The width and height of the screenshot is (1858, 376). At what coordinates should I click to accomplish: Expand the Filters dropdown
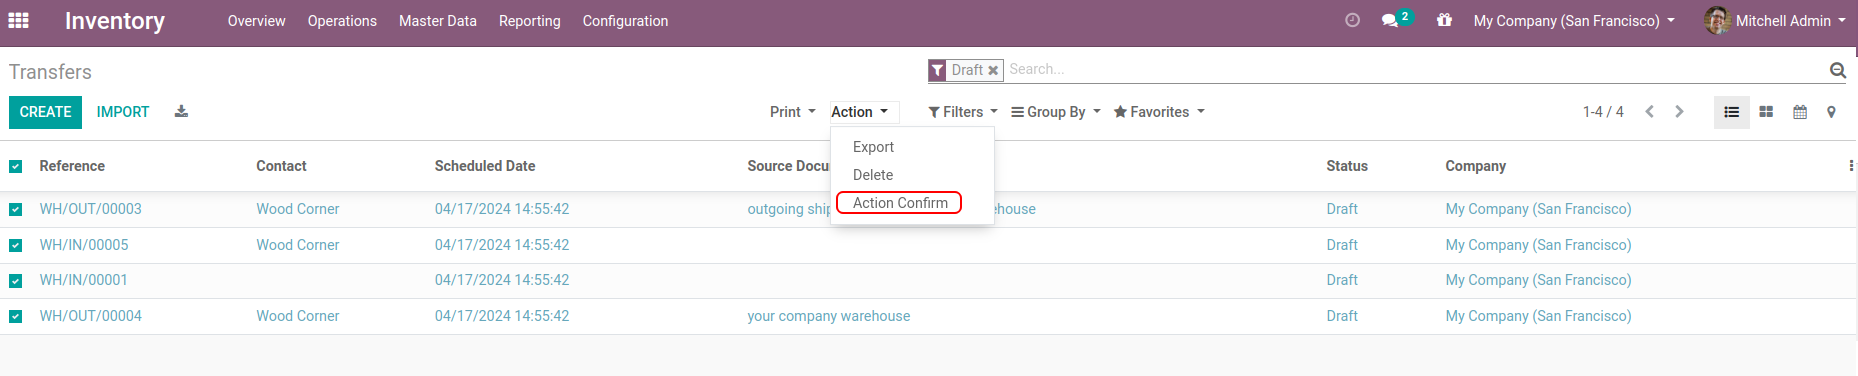[963, 112]
